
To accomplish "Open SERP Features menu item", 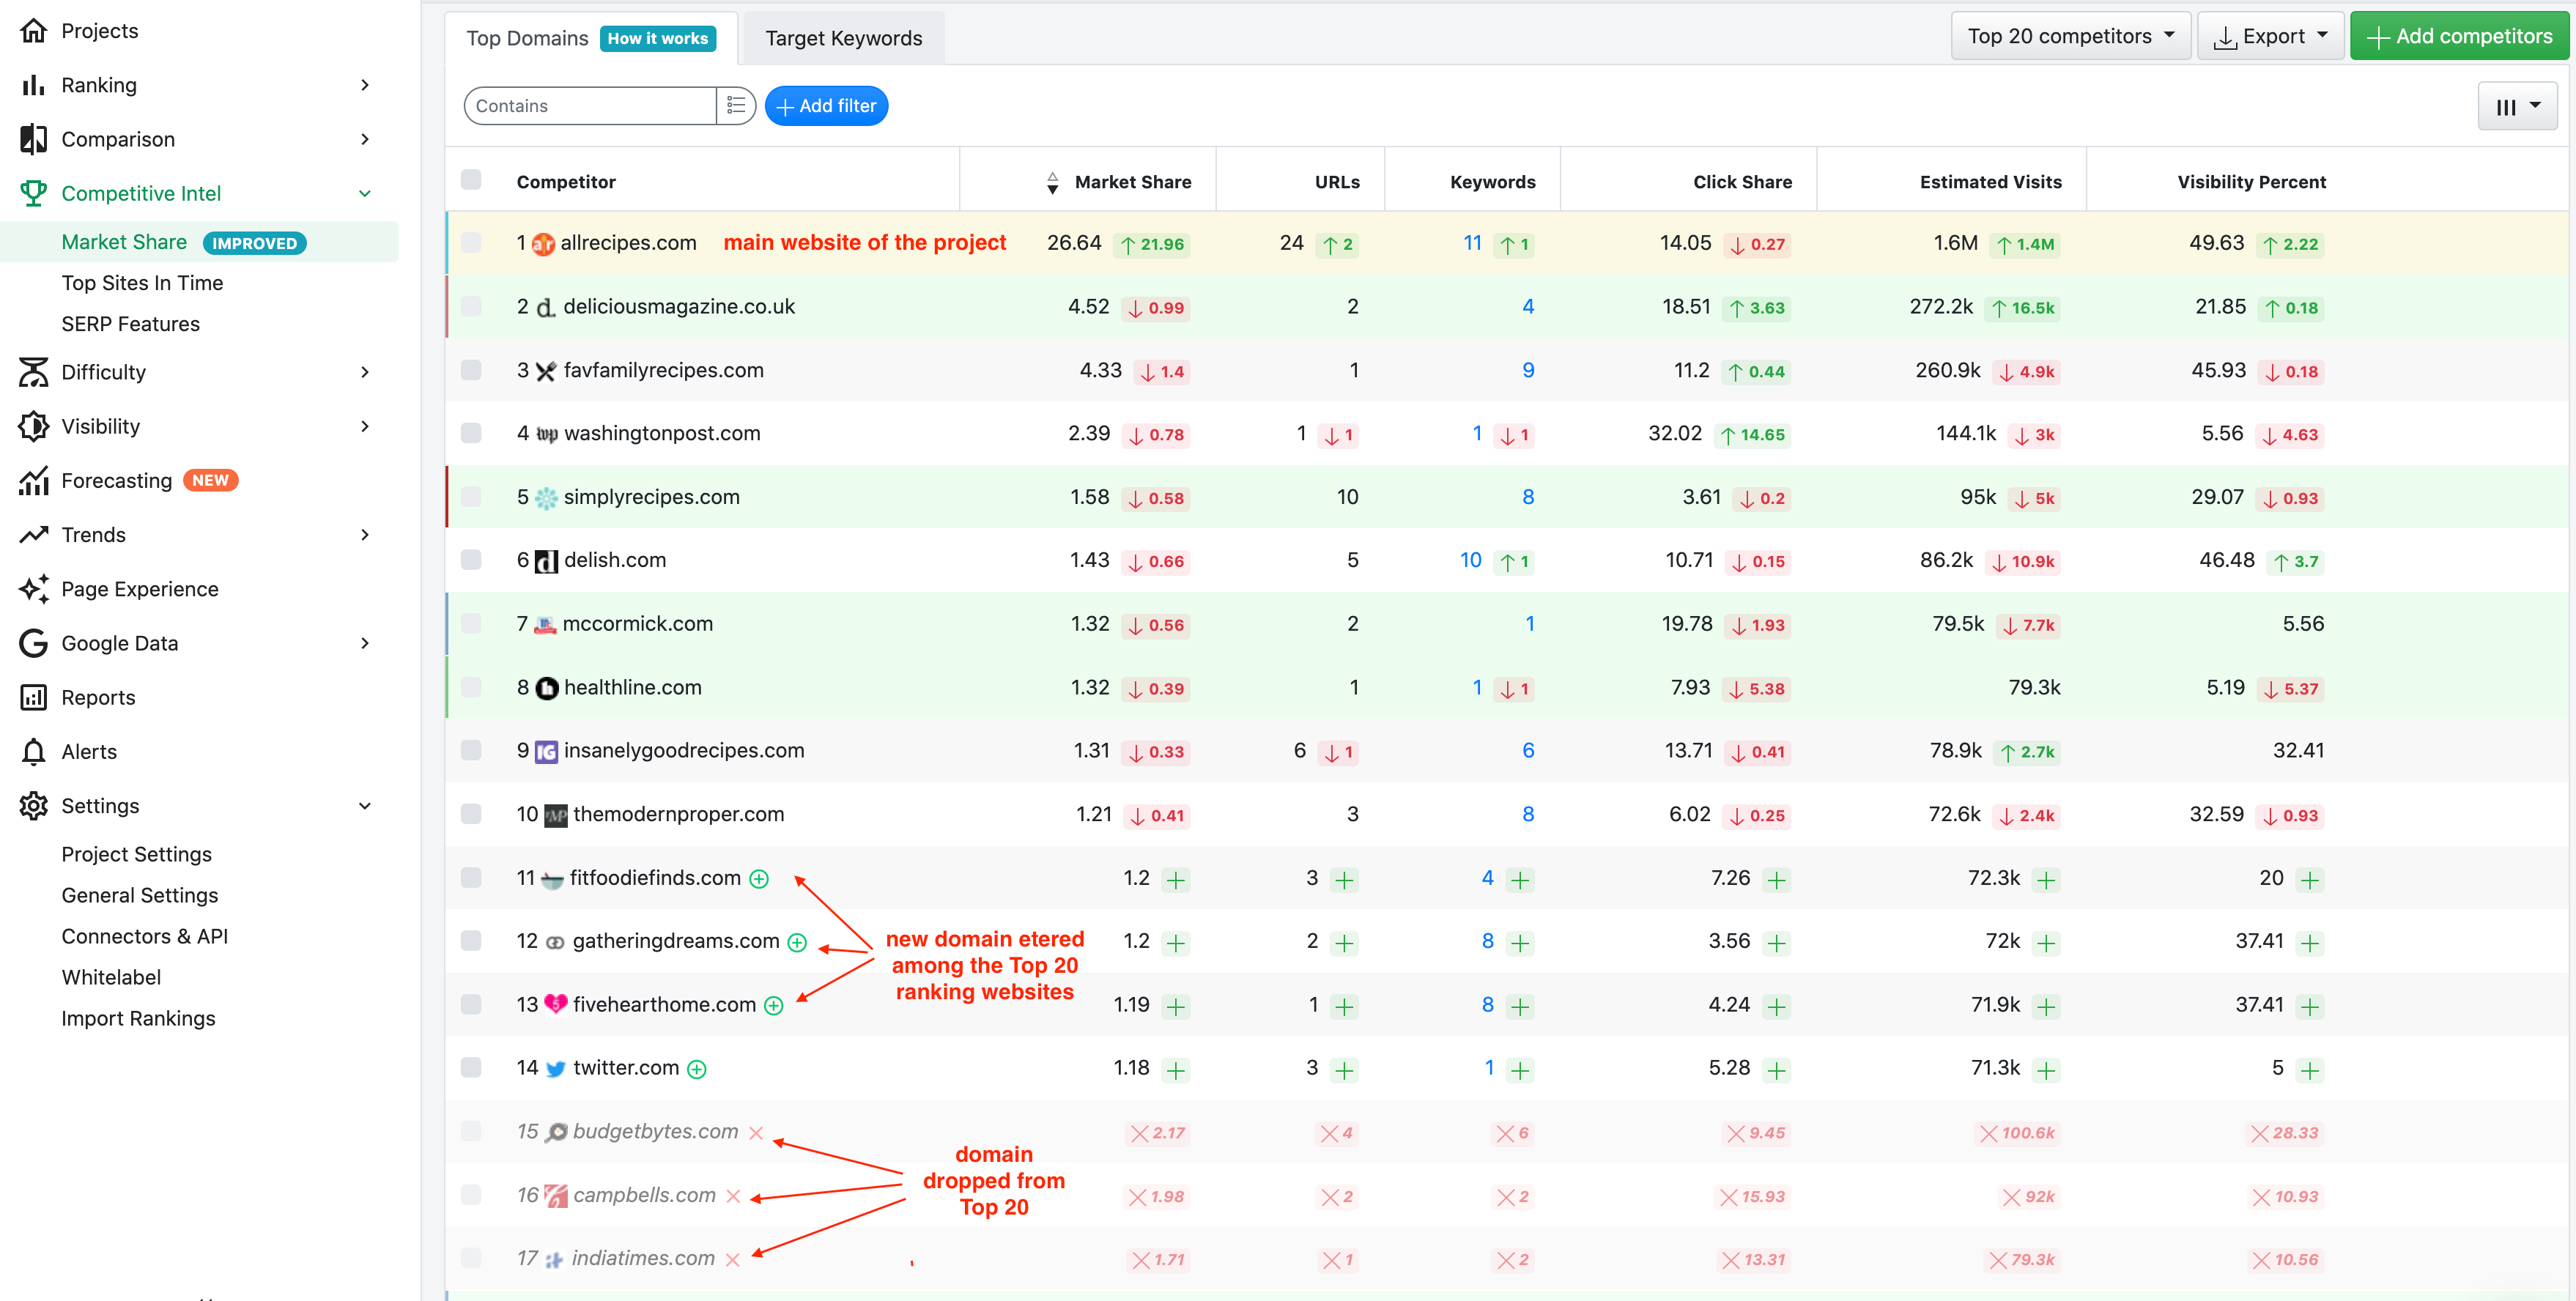I will 130,324.
